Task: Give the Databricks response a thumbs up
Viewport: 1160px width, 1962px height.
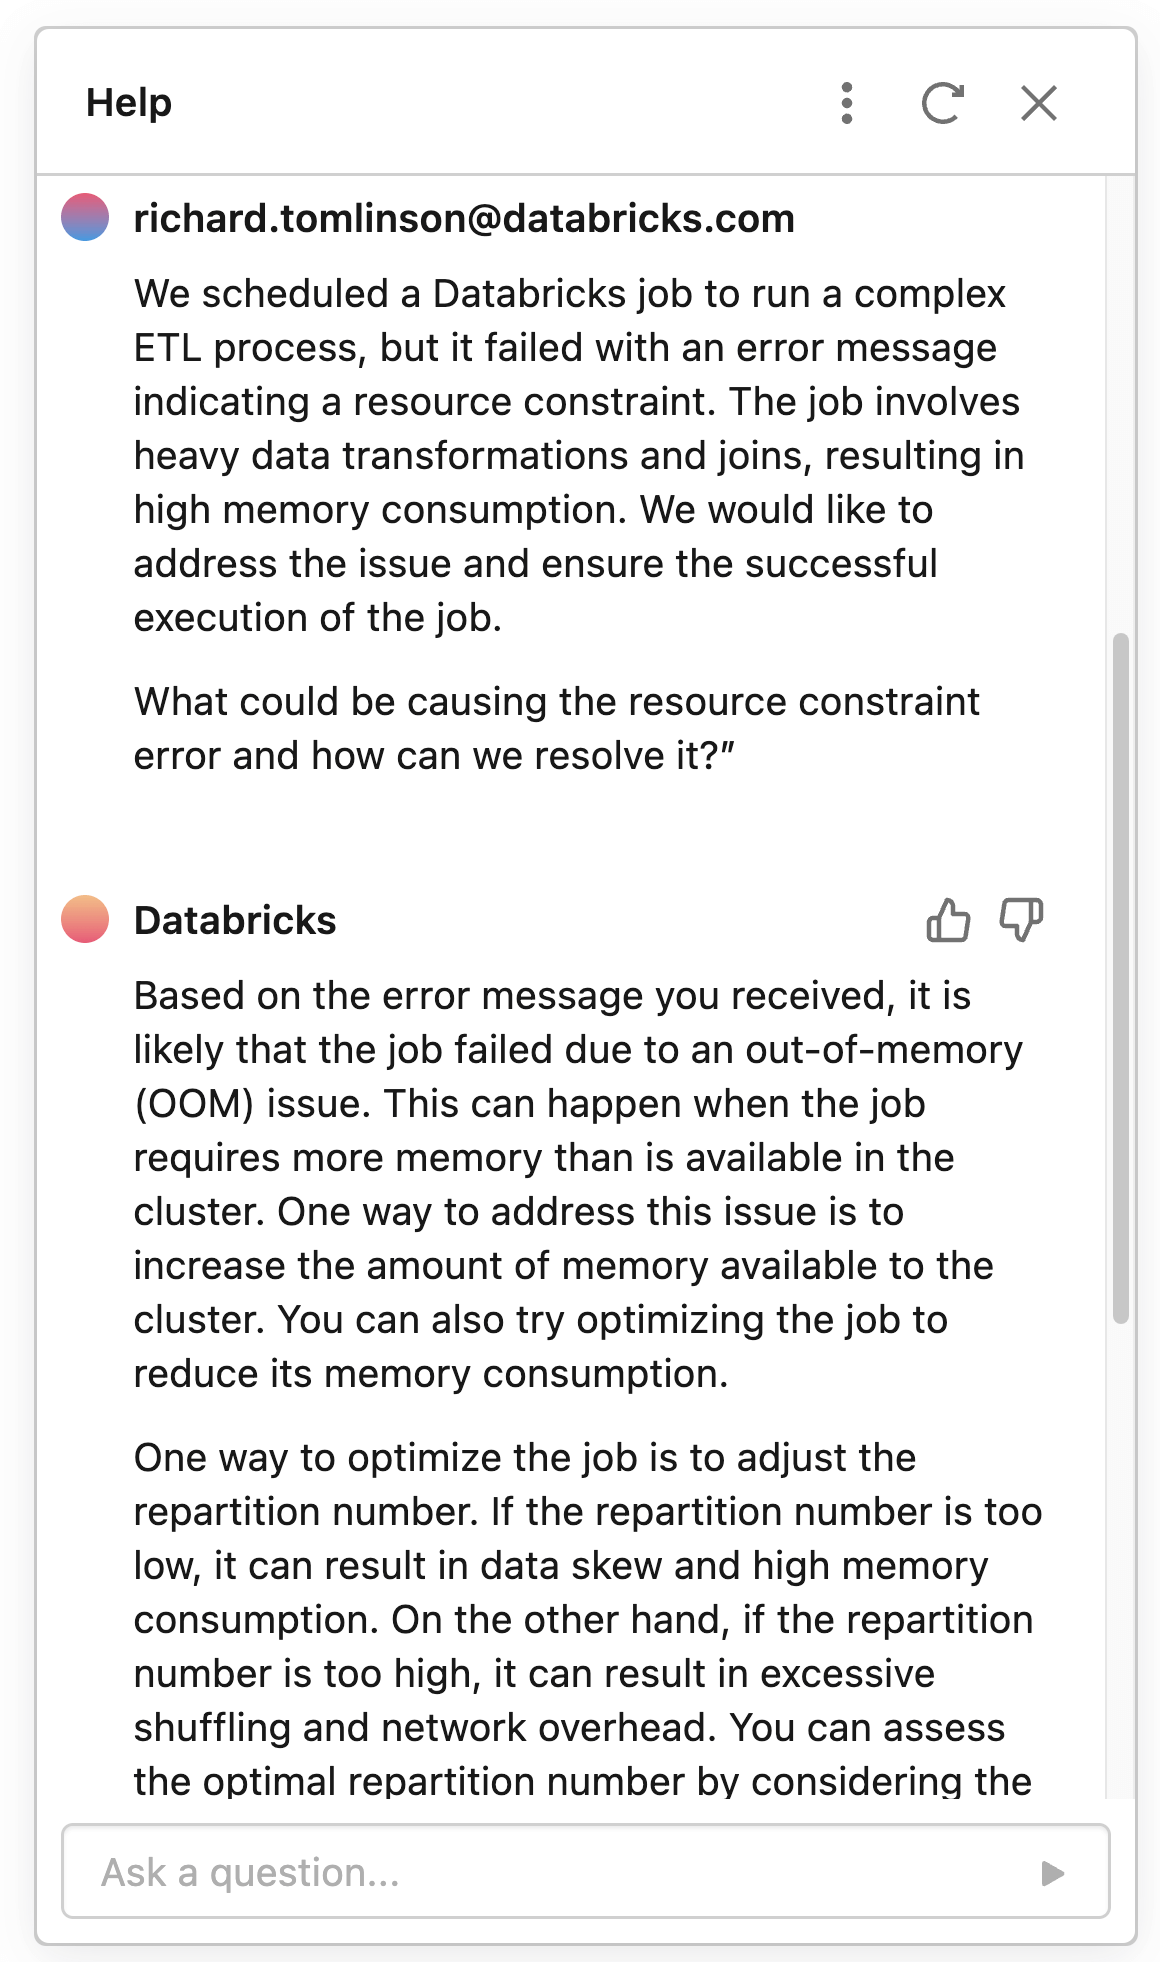Action: (948, 920)
